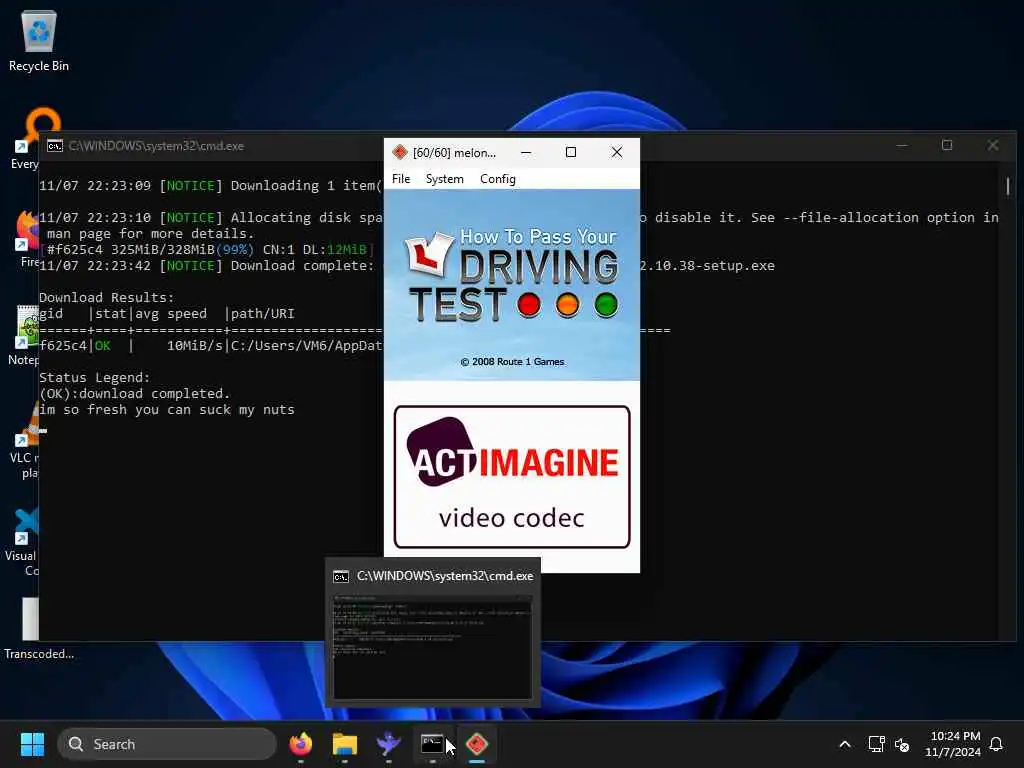Open Firefox from the taskbar
The height and width of the screenshot is (768, 1024).
pyautogui.click(x=300, y=744)
